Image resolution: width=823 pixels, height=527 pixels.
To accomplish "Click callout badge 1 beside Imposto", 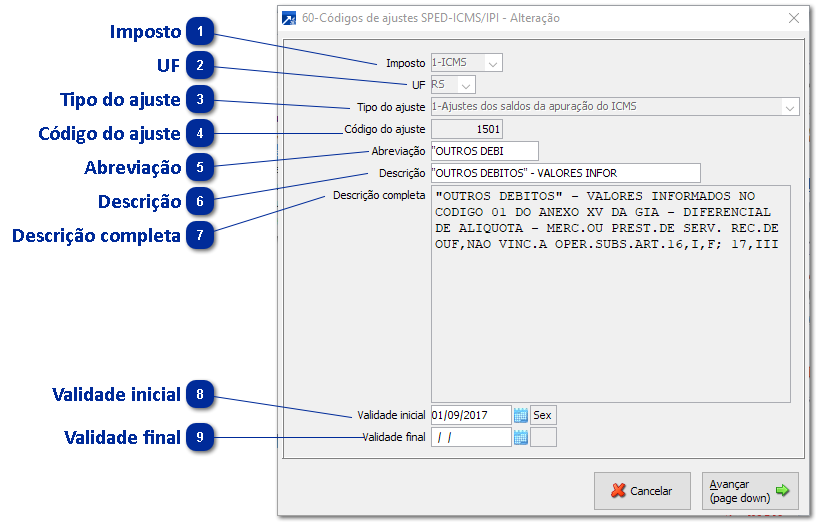I will point(200,32).
